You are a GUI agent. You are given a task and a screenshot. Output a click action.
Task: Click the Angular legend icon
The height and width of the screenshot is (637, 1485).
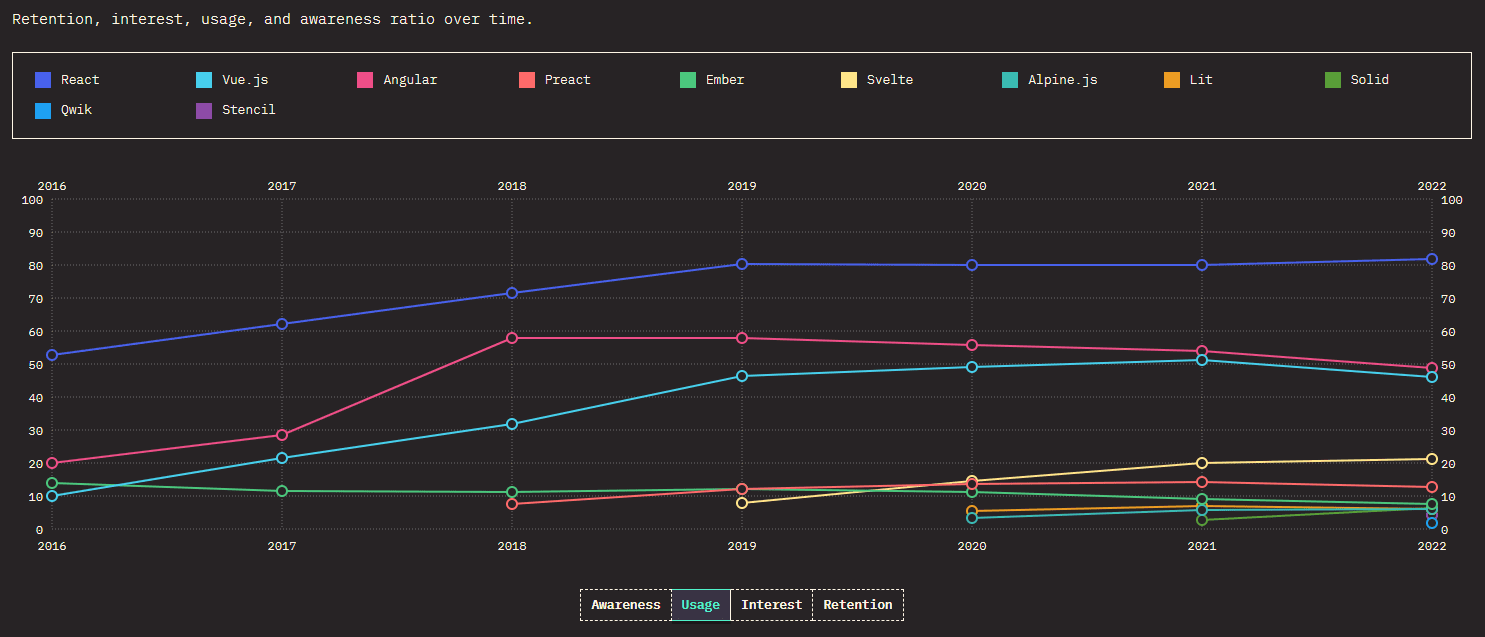pos(363,79)
